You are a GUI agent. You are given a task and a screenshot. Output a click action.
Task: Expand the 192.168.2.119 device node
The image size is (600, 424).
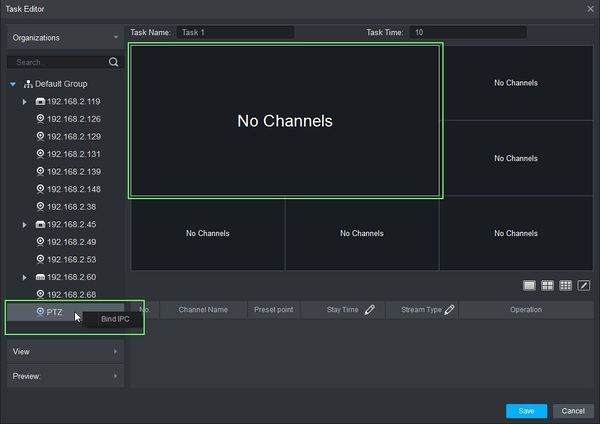pyautogui.click(x=24, y=102)
